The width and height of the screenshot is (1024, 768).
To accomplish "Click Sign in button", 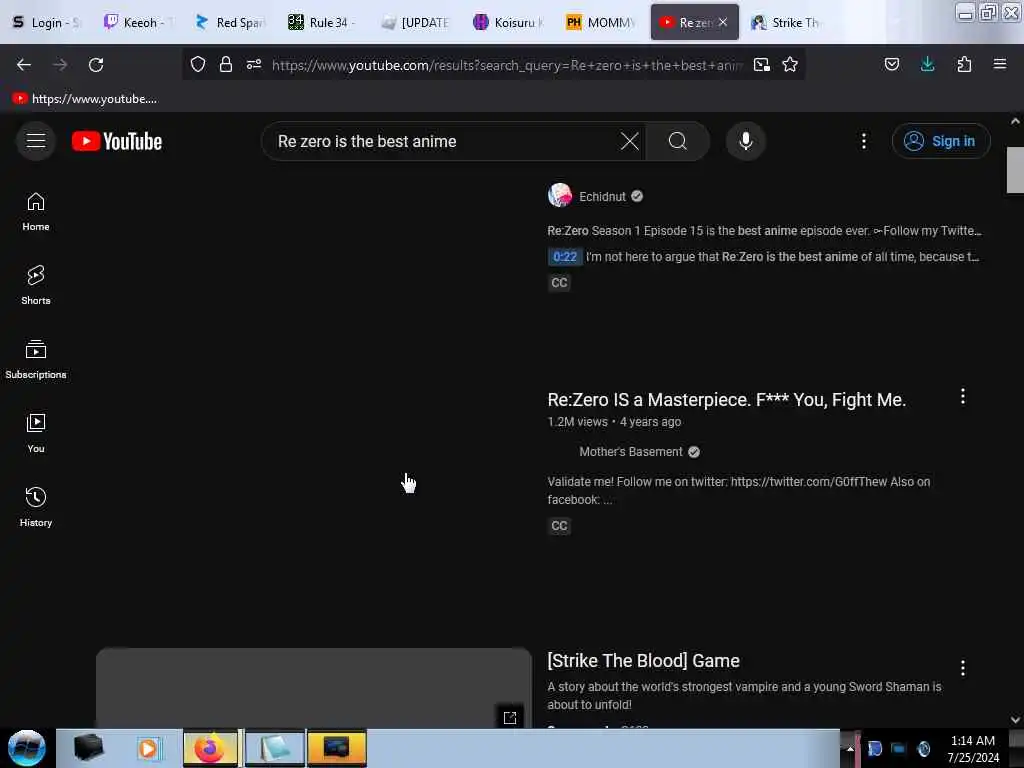I will pos(941,141).
